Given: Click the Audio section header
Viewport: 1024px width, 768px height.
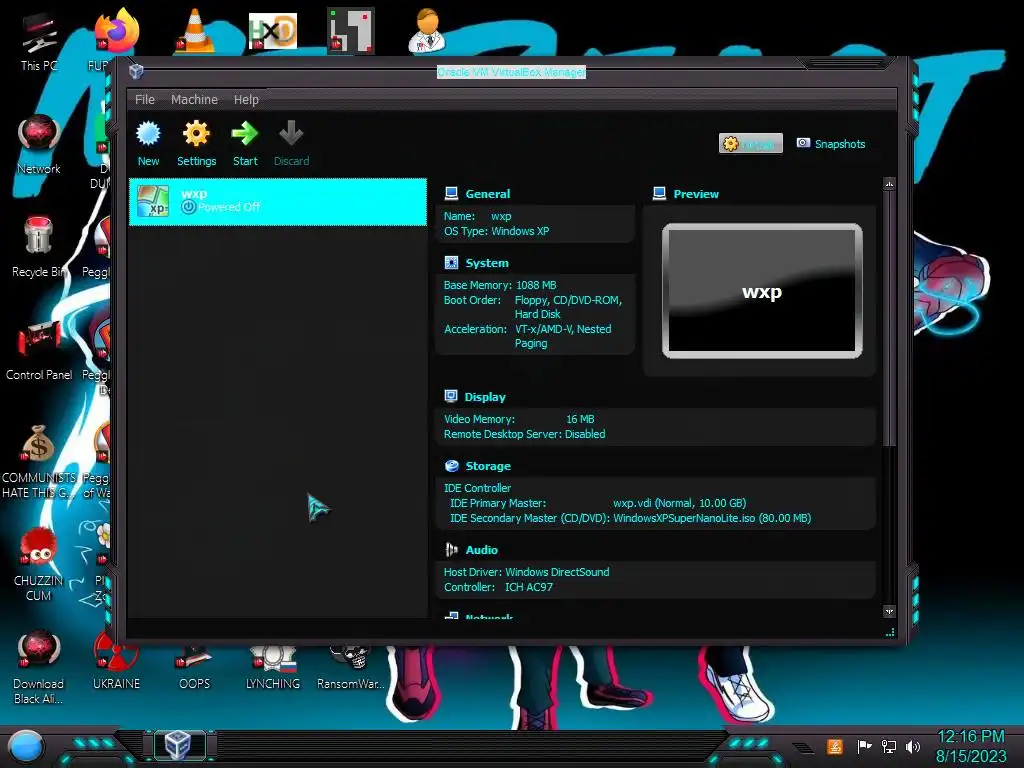Looking at the screenshot, I should click(x=481, y=550).
